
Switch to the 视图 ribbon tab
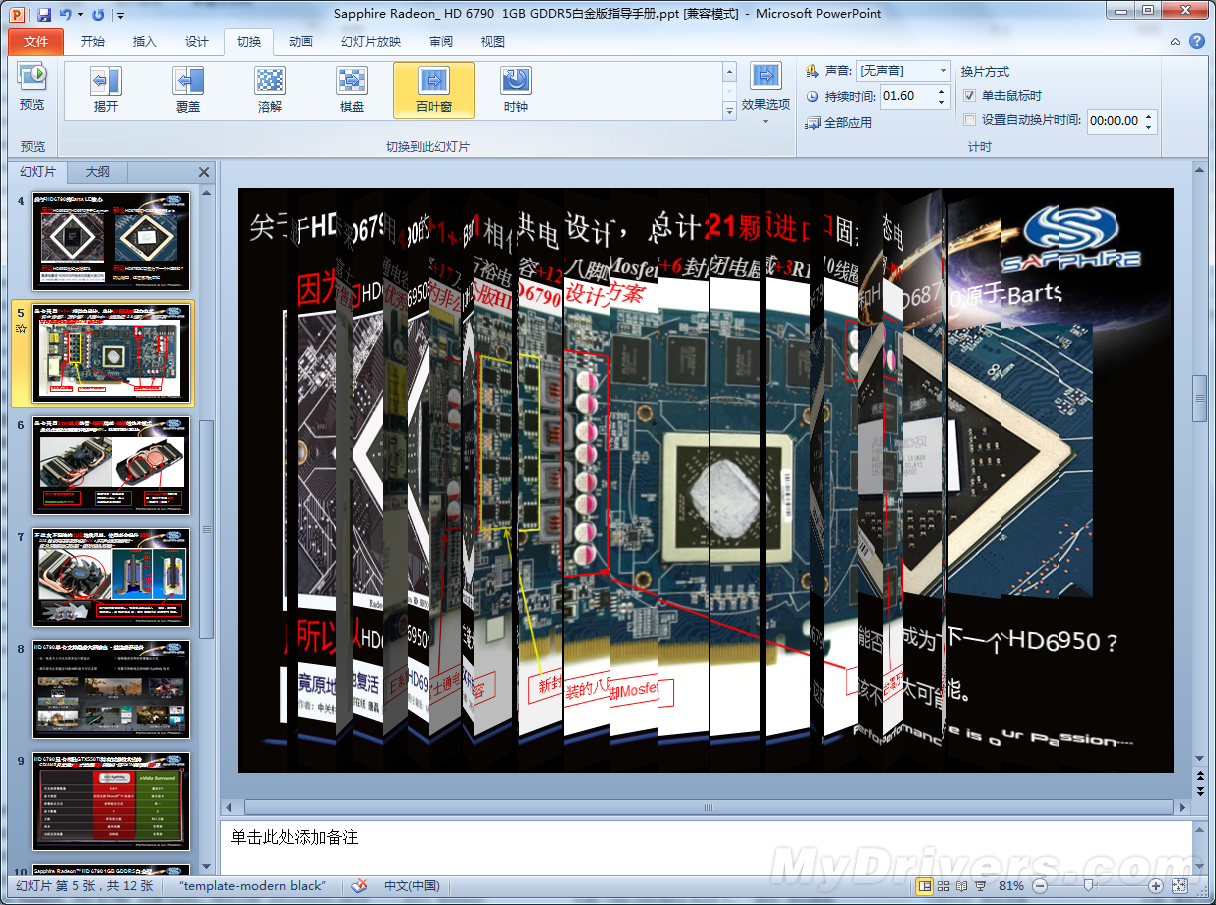[x=493, y=42]
